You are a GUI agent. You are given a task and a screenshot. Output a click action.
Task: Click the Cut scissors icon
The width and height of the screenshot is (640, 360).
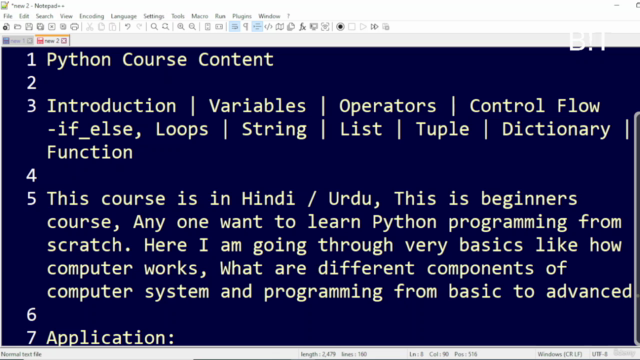(x=90, y=27)
